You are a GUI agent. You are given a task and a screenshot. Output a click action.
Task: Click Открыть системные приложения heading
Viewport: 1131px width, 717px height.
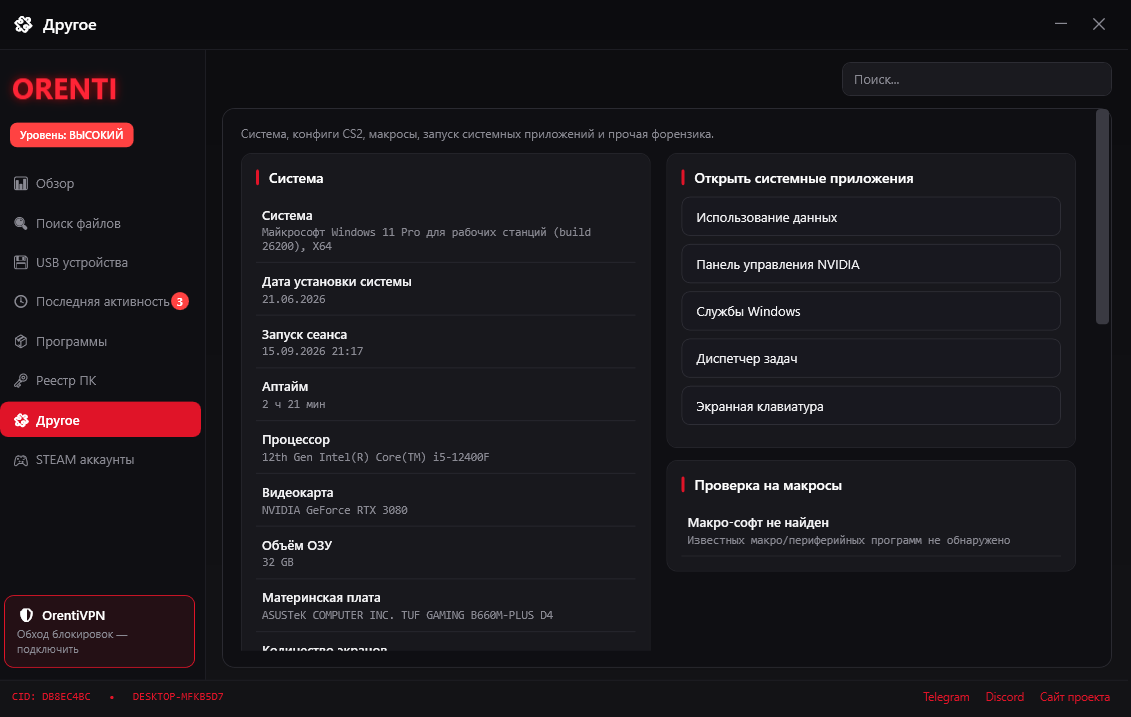click(804, 178)
